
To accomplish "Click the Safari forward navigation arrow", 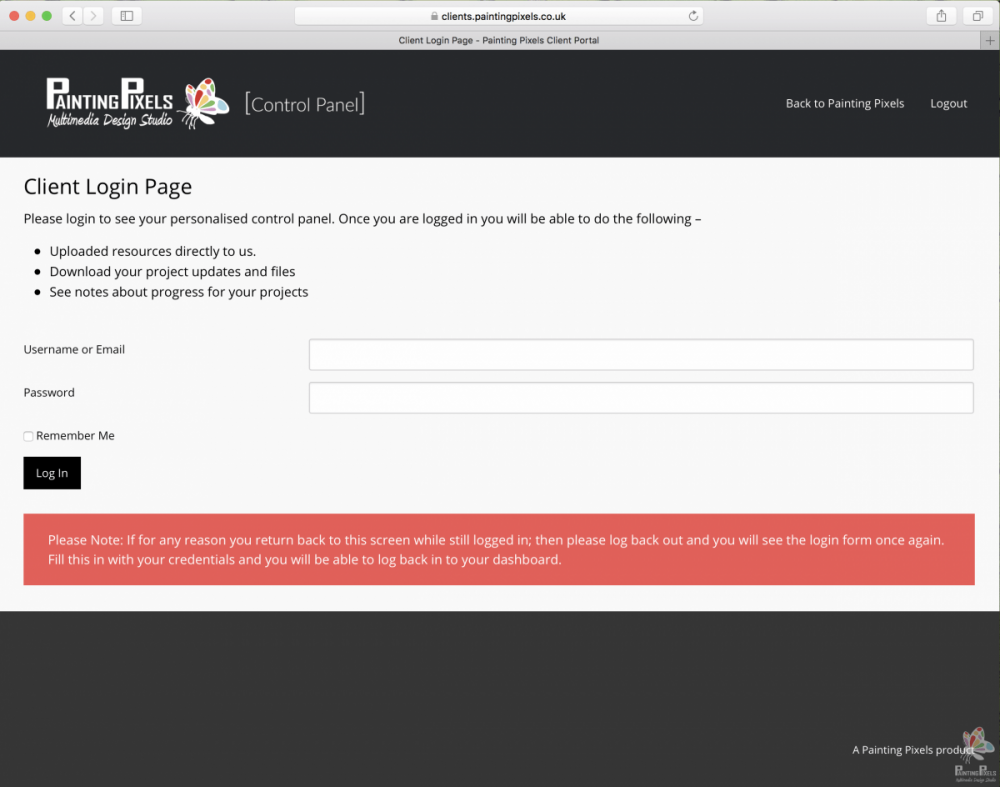I will point(93,16).
